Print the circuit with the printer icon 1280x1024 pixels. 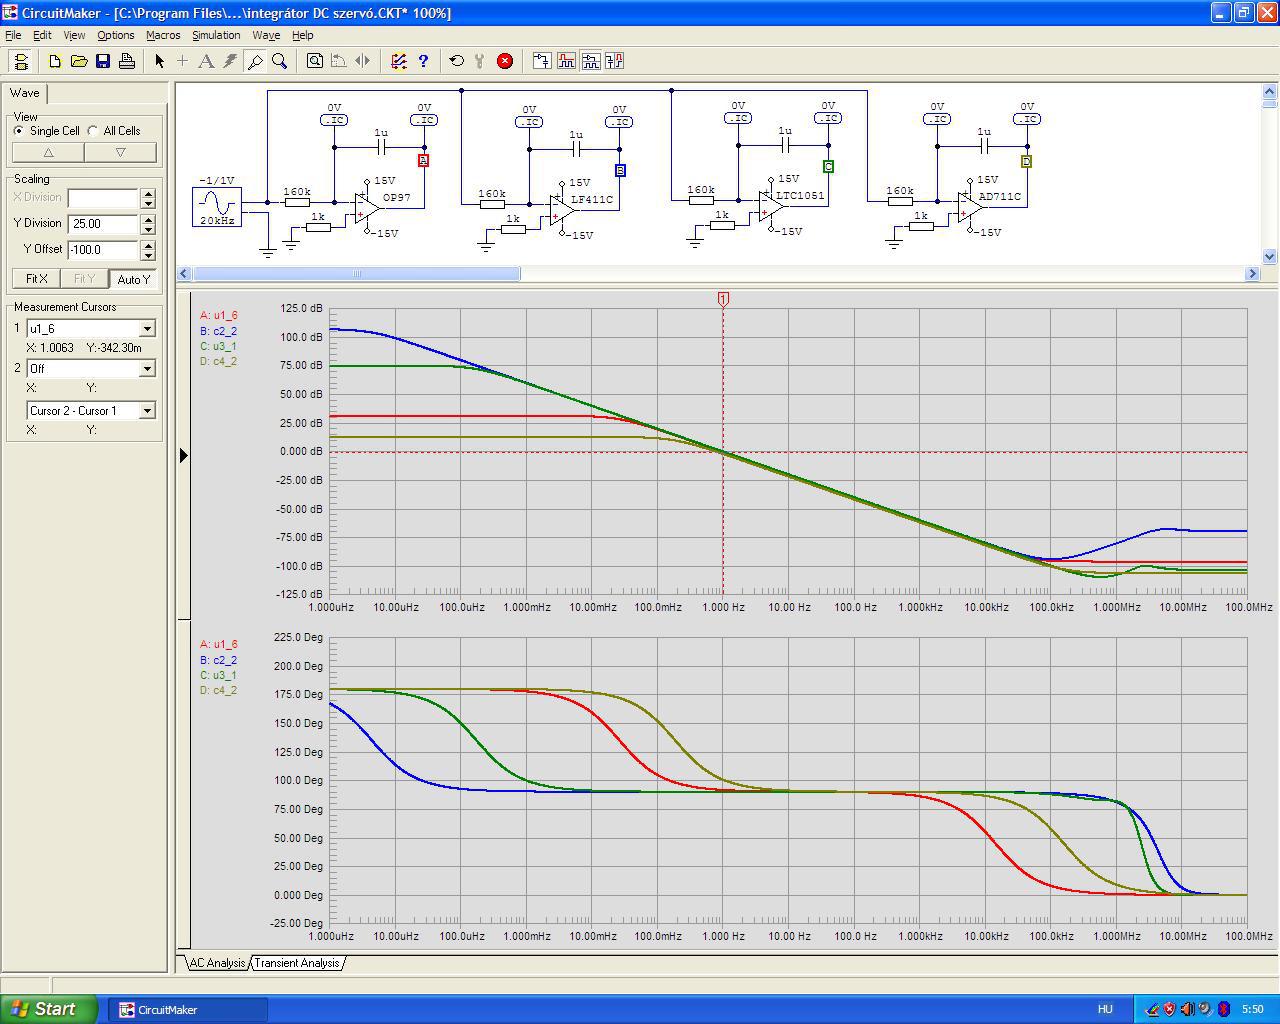click(127, 61)
